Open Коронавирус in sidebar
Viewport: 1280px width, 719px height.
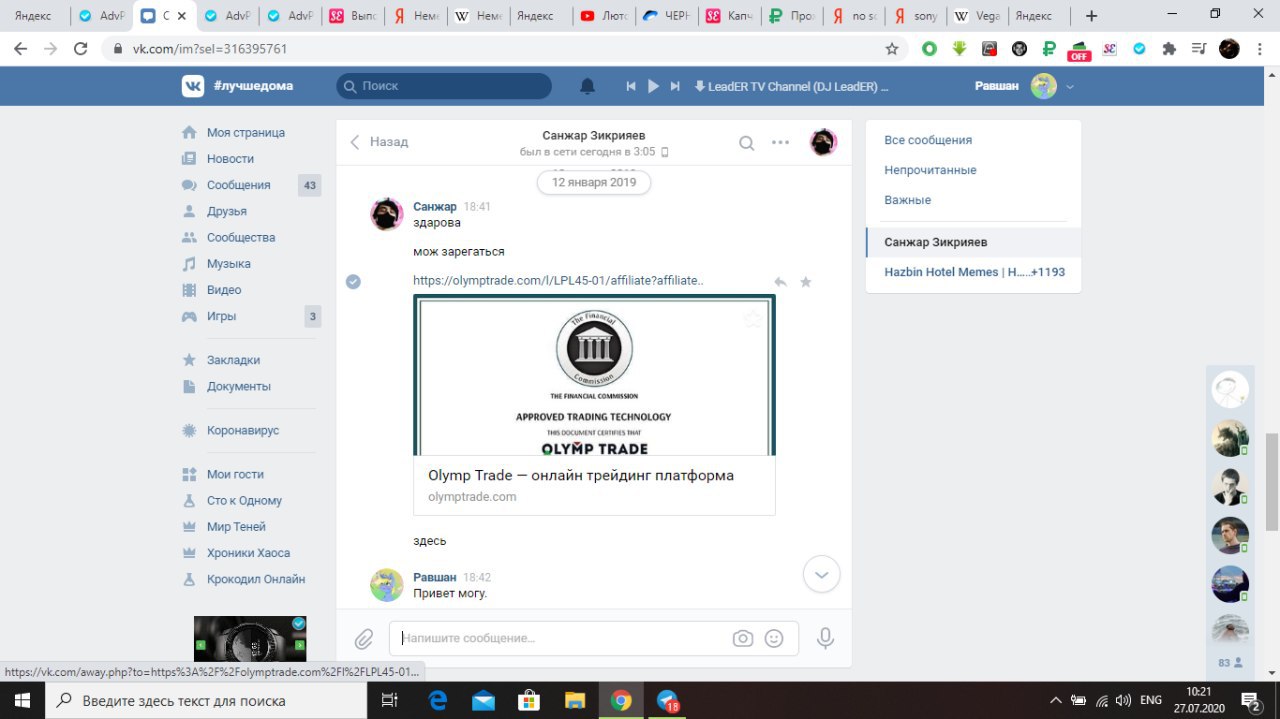[243, 430]
